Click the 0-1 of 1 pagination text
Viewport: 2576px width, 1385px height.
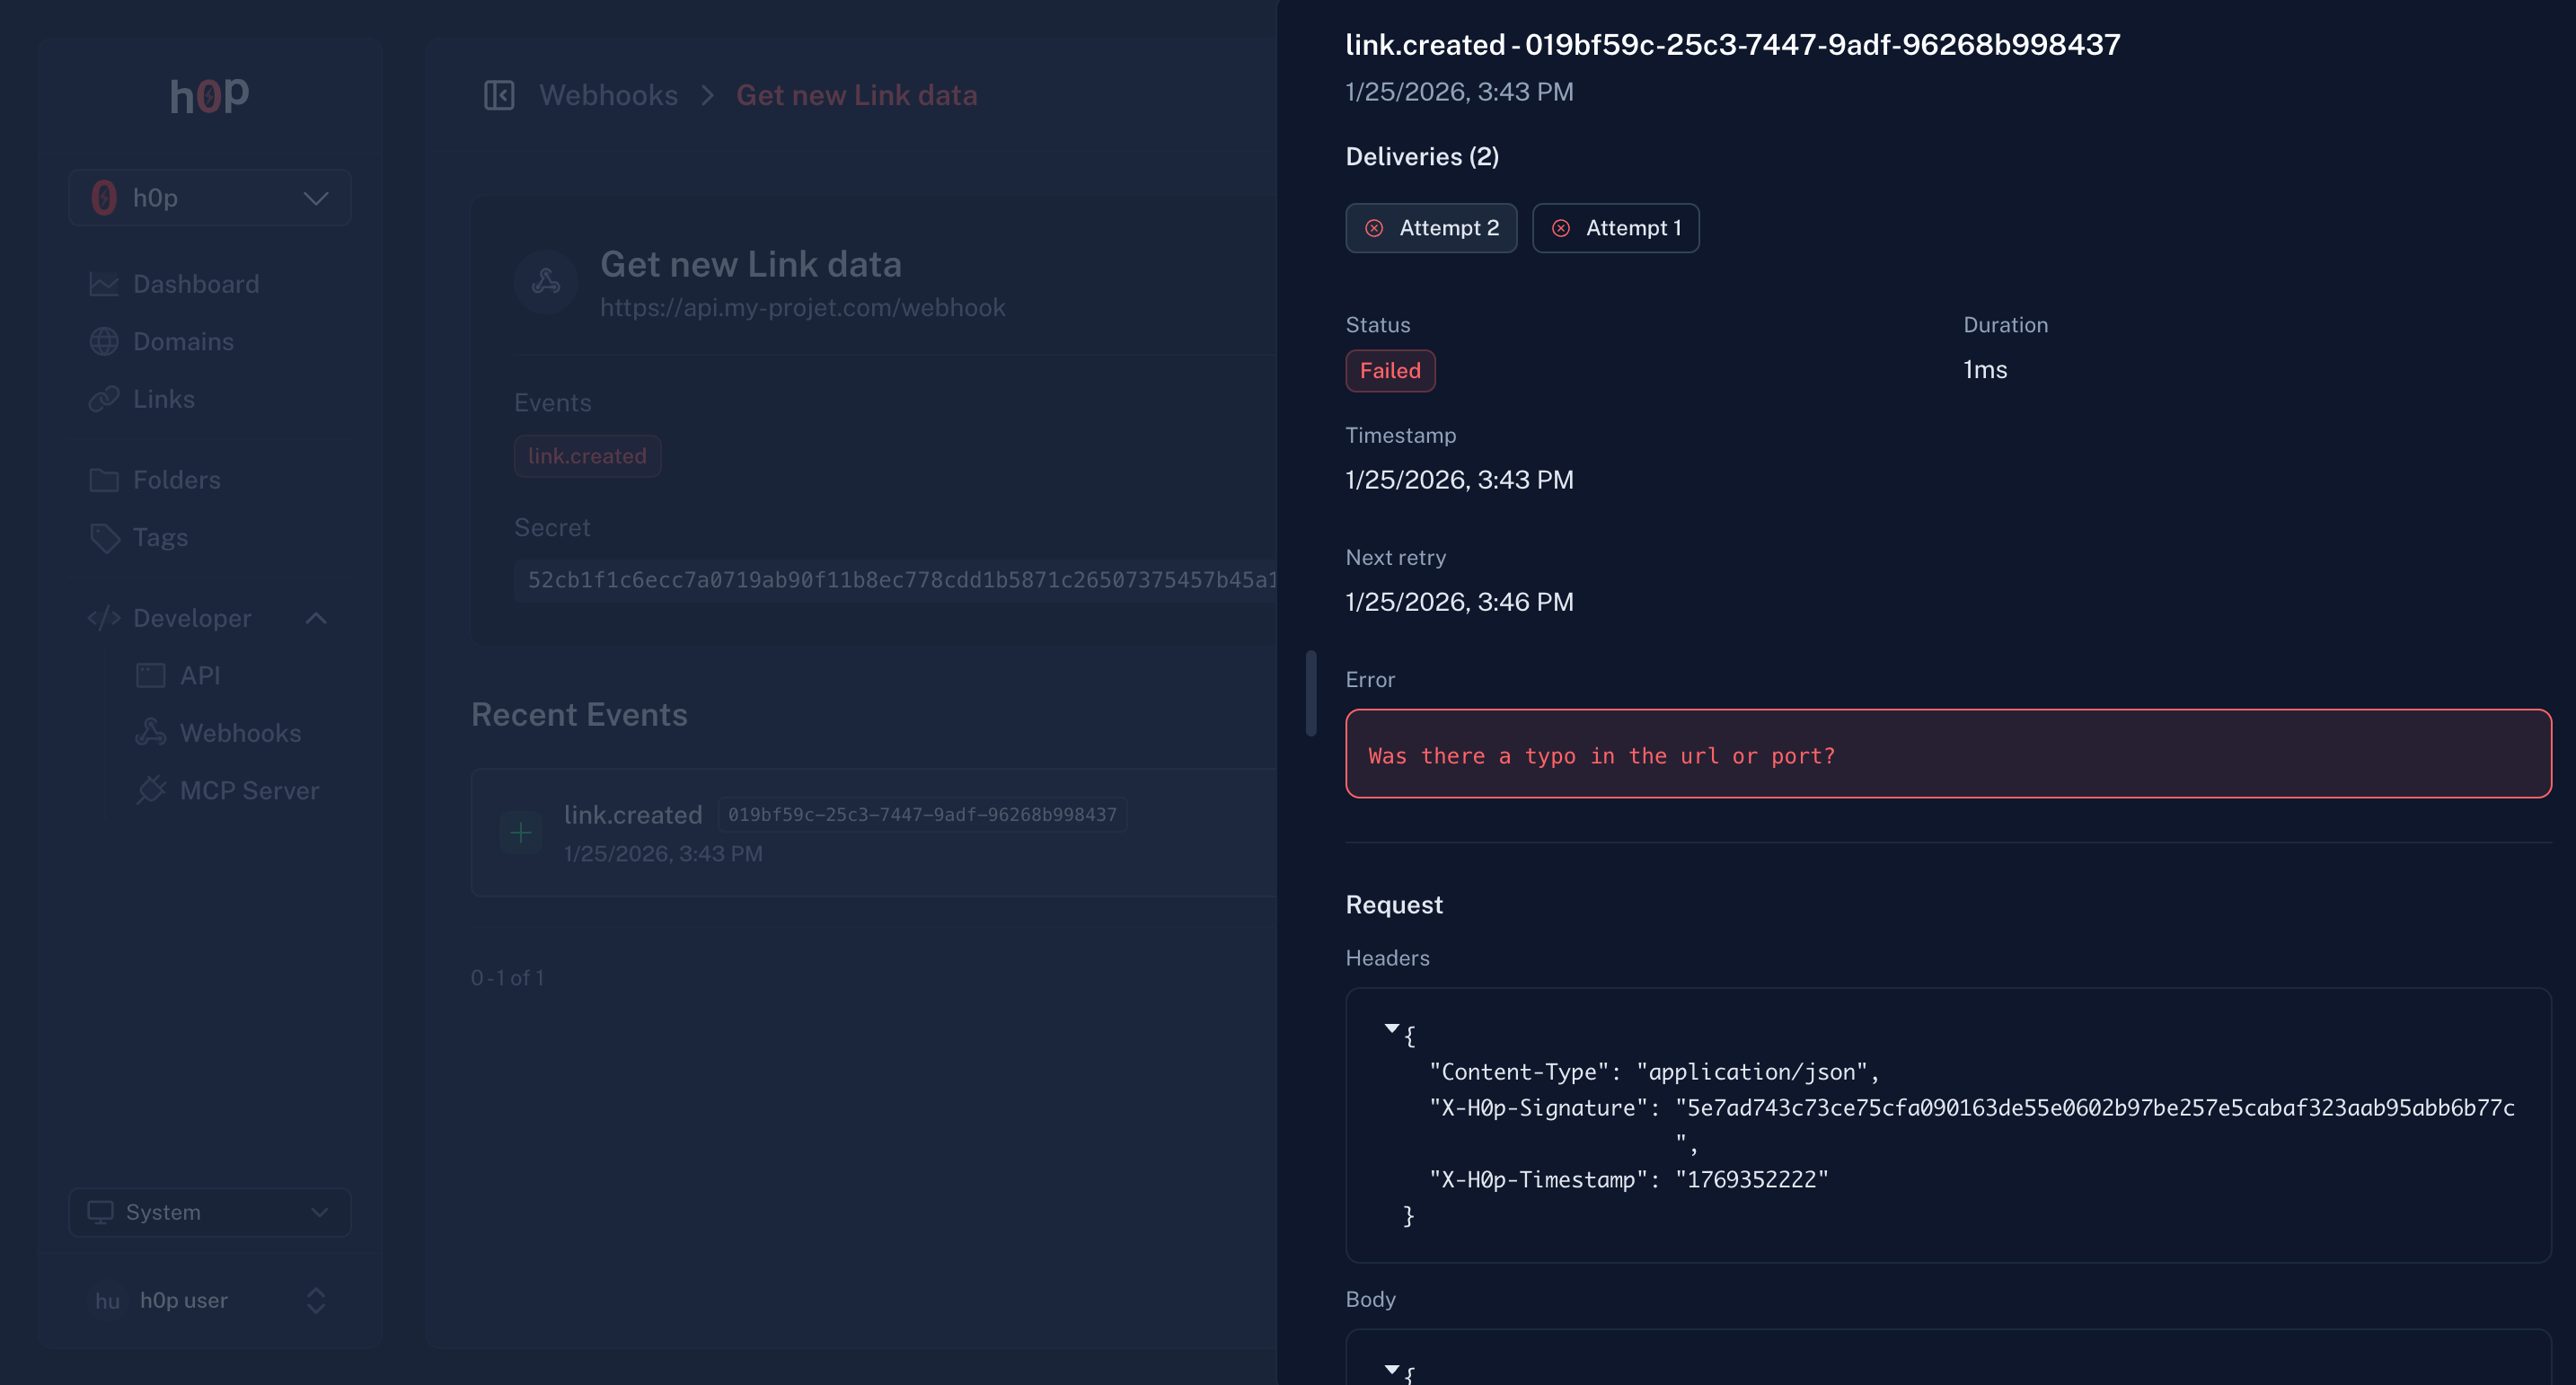coord(507,978)
